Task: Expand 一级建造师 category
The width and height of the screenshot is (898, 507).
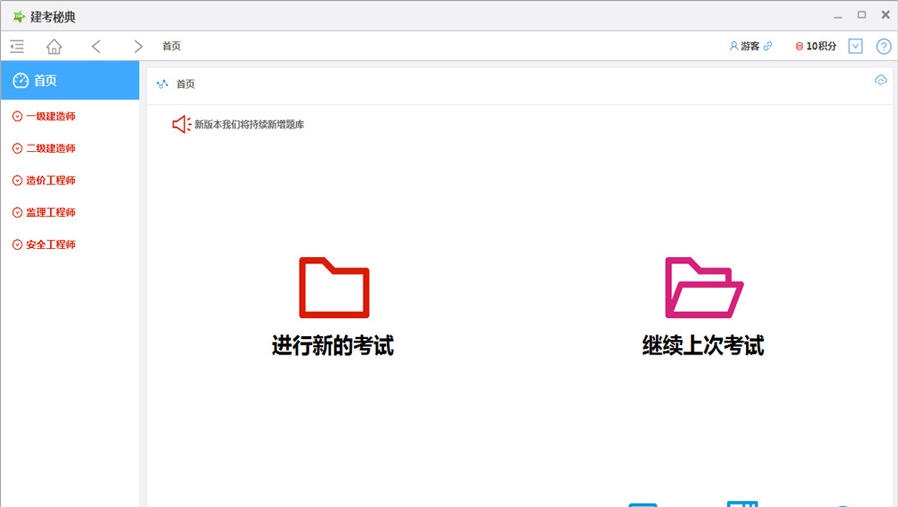Action: pyautogui.click(x=44, y=116)
